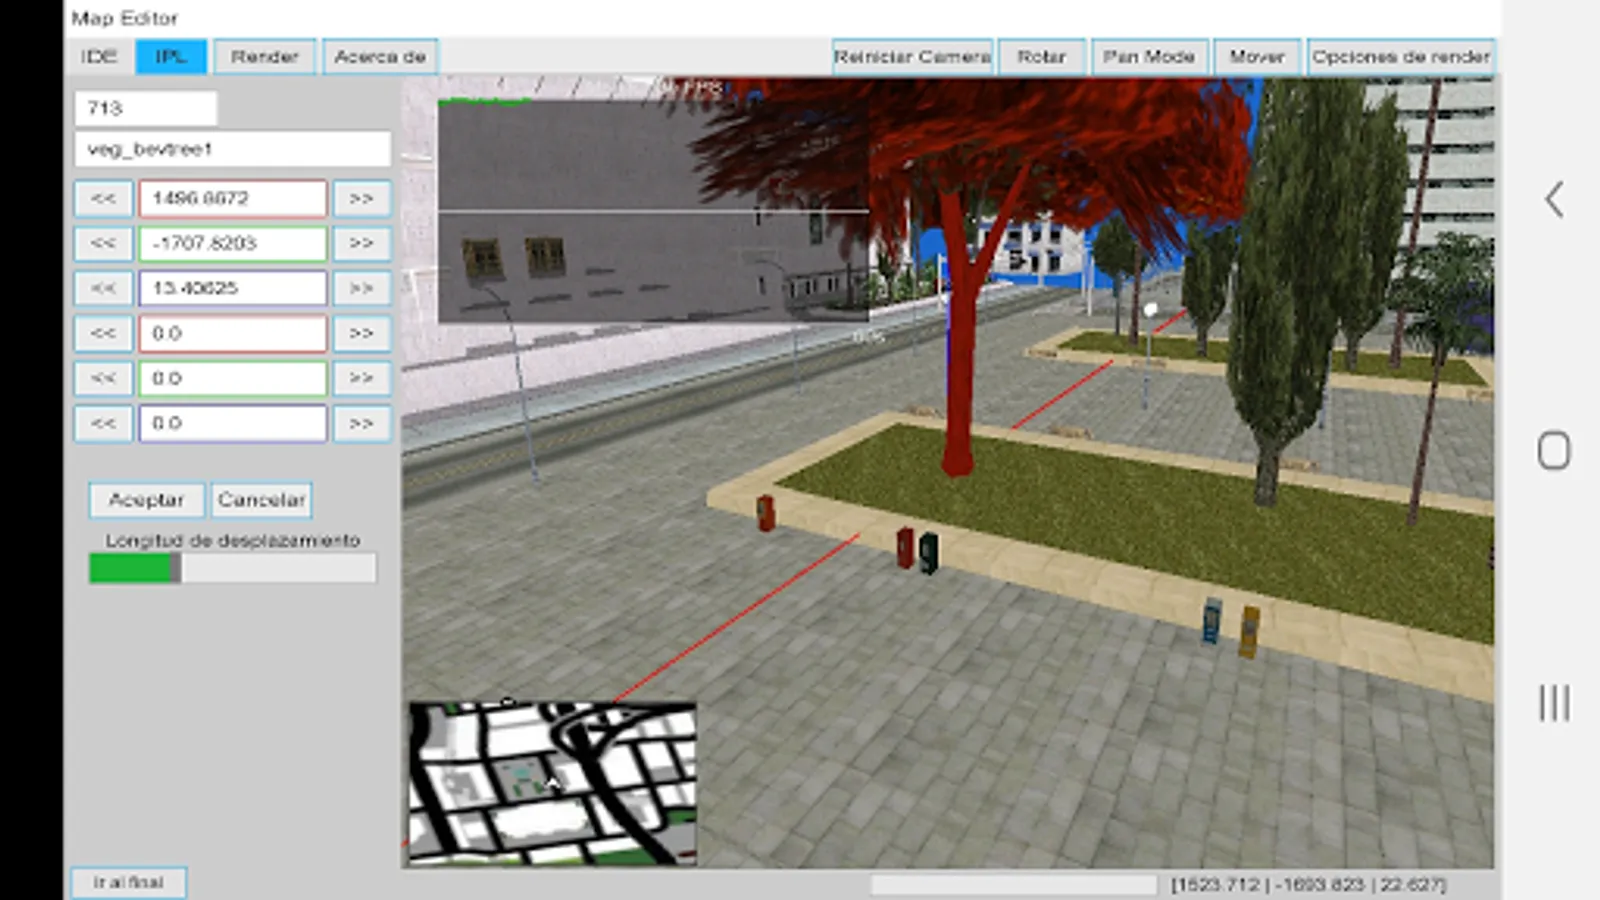The width and height of the screenshot is (1600, 900).
Task: Click the green-bordered rotation field 0.0
Action: (233, 378)
